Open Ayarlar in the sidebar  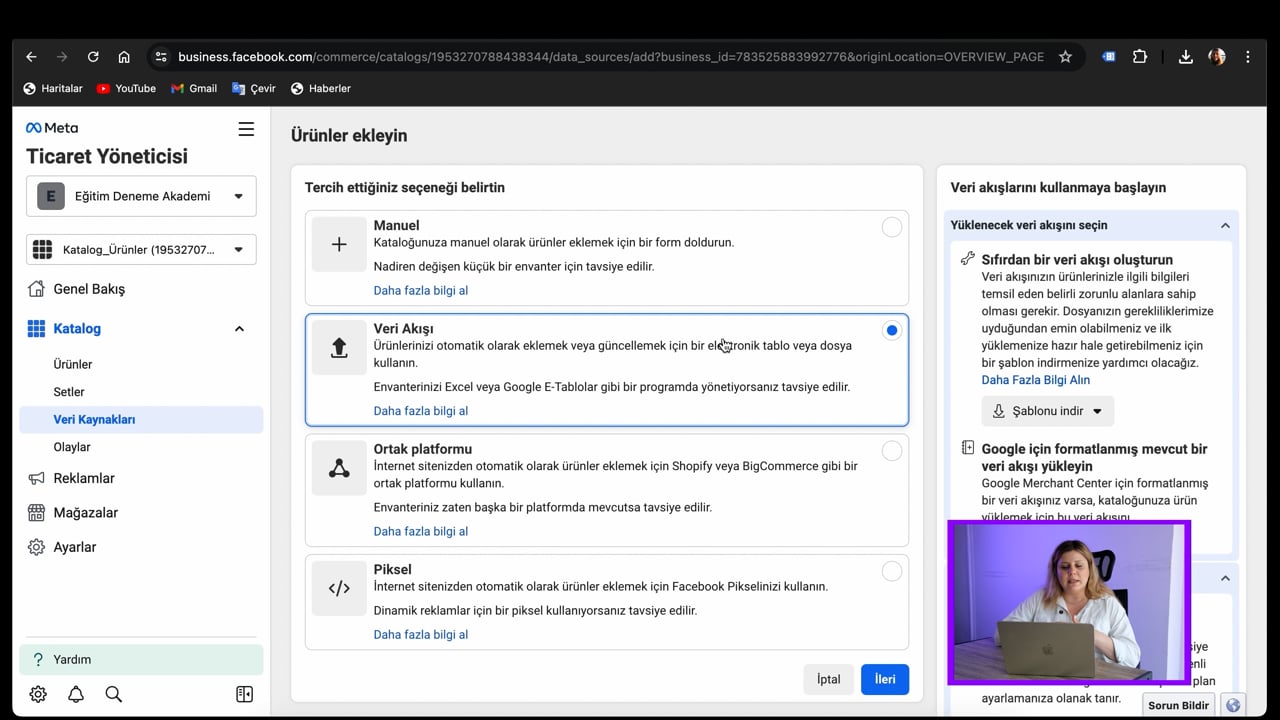[x=141, y=547]
